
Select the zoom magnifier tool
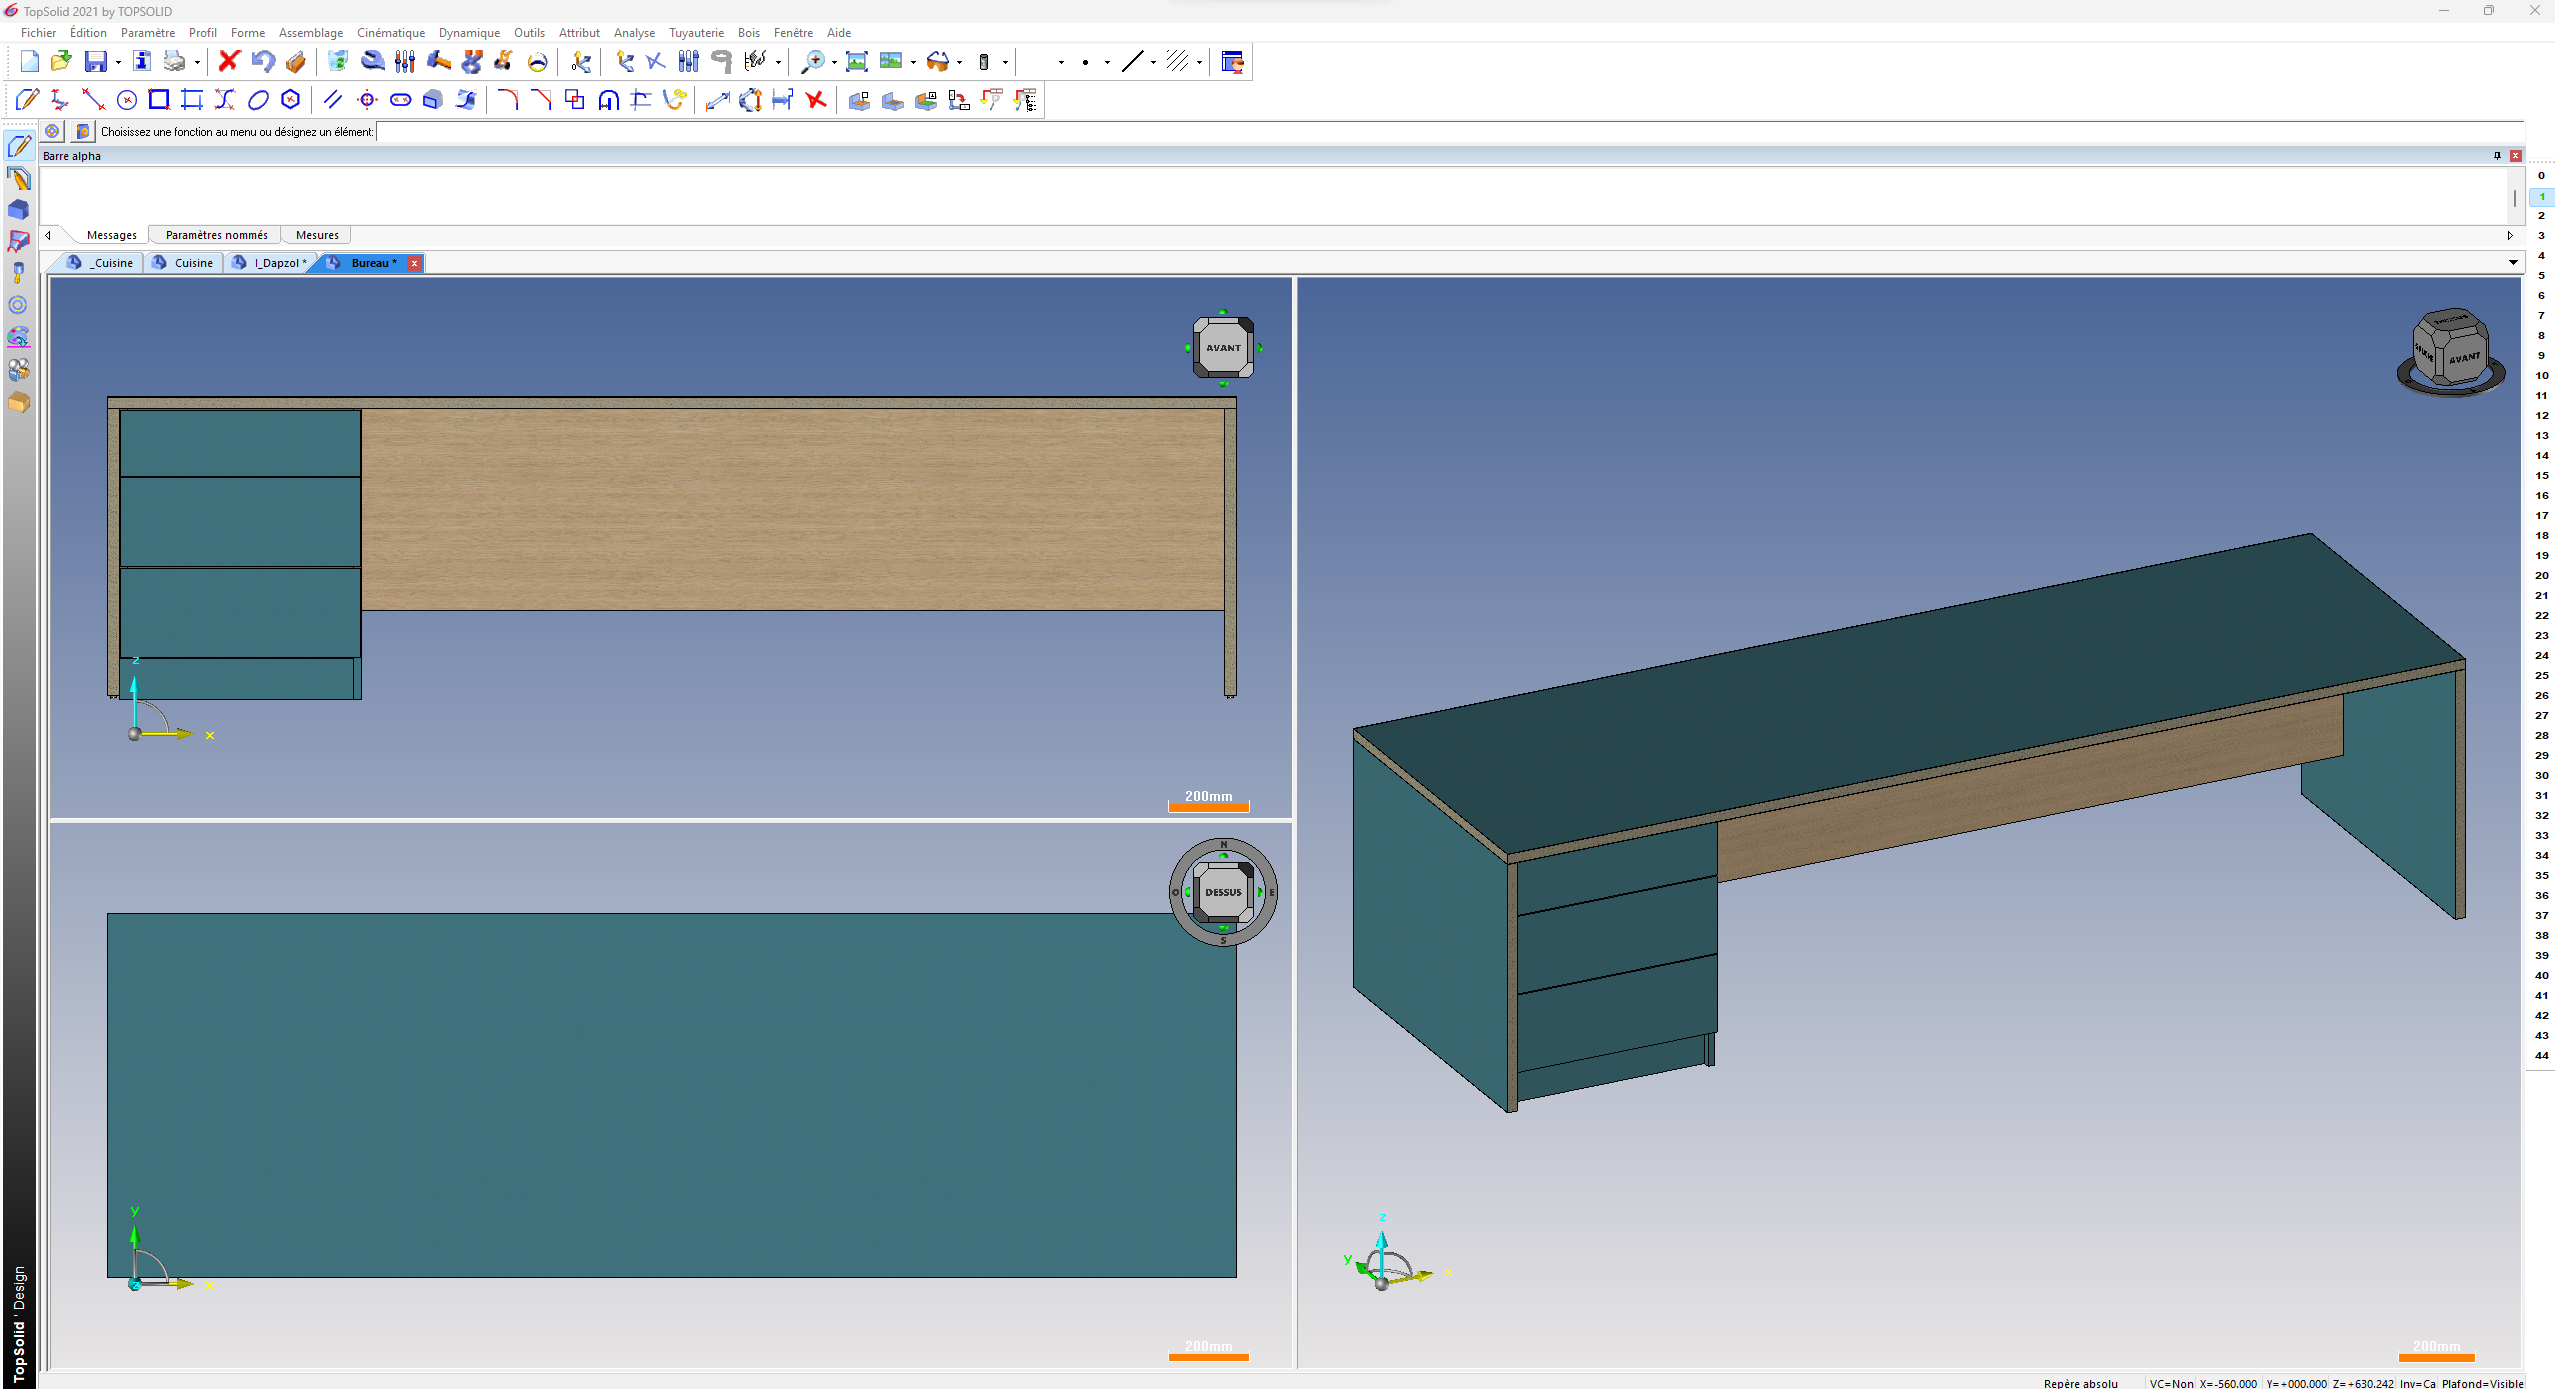tap(814, 62)
